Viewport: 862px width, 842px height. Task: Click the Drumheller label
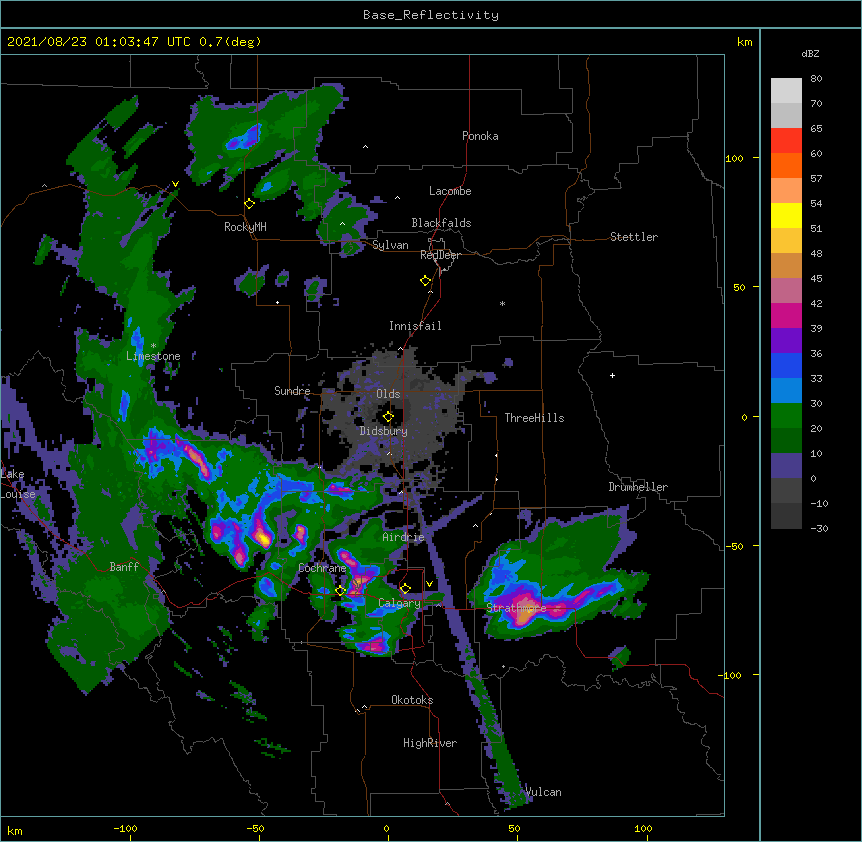pyautogui.click(x=638, y=487)
